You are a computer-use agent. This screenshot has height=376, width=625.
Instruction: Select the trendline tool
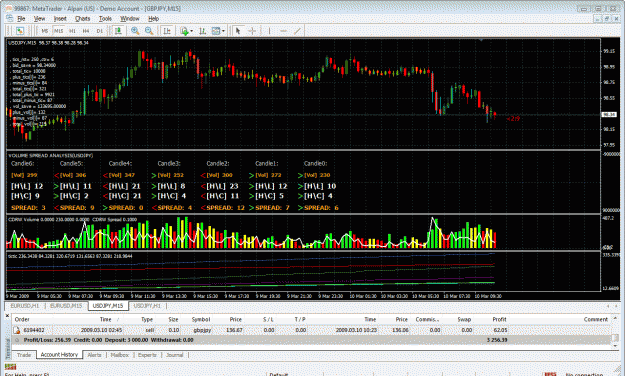pyautogui.click(x=297, y=31)
